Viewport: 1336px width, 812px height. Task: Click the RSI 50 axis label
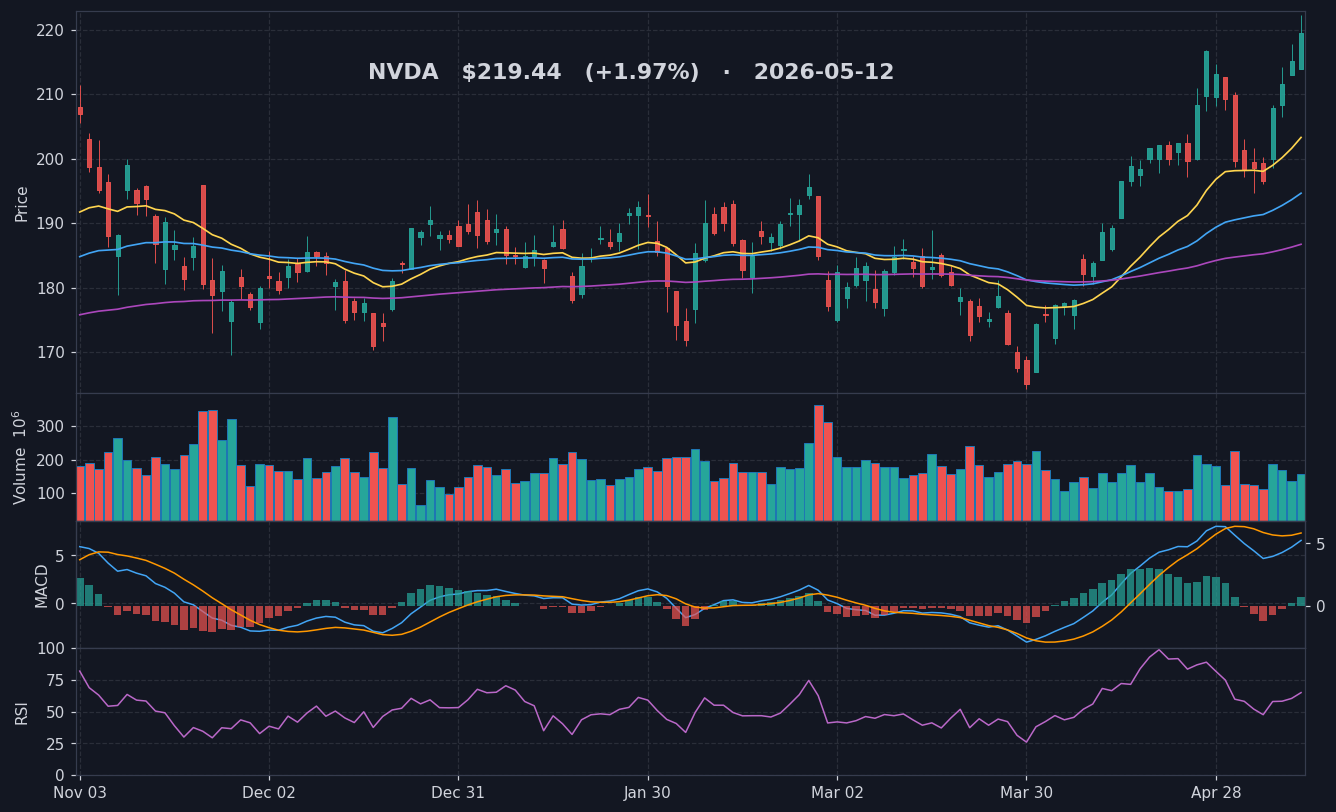(55, 713)
